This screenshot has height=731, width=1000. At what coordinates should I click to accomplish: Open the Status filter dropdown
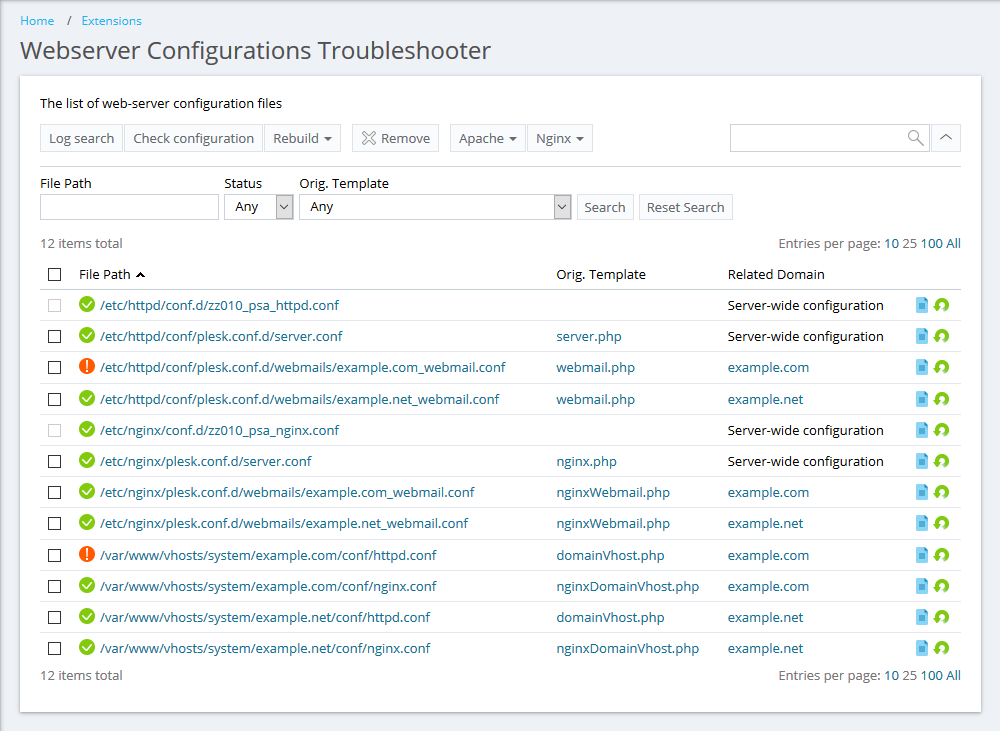click(258, 207)
